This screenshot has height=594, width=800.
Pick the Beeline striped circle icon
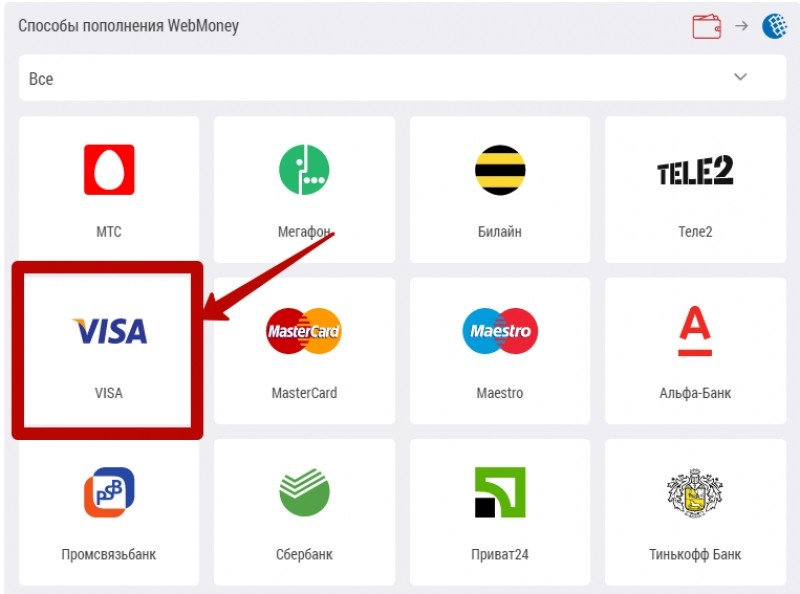click(x=500, y=169)
